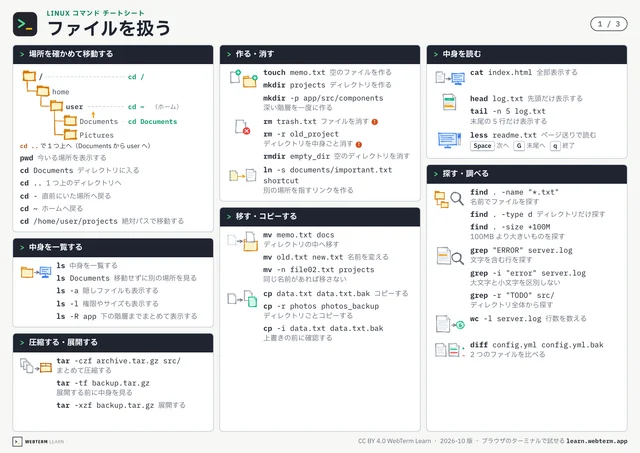Click the 中身を一覧する section header
Image resolution: width=640 pixels, height=453 pixels.
click(x=113, y=248)
